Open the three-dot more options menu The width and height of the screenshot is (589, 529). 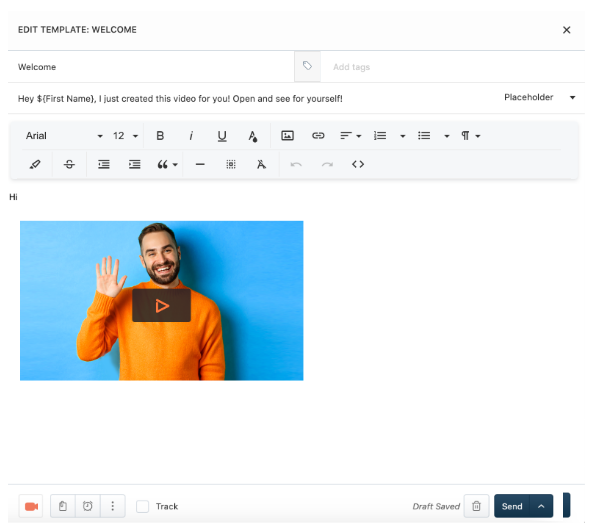[112, 506]
